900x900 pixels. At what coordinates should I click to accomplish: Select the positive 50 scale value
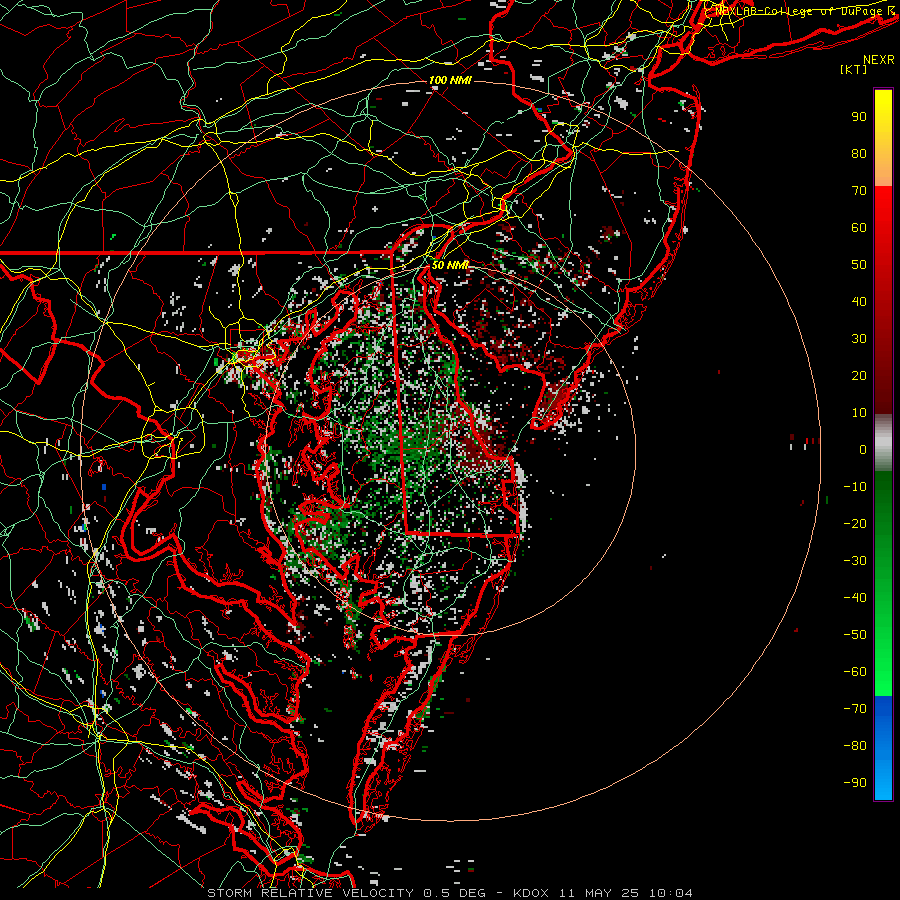click(859, 265)
